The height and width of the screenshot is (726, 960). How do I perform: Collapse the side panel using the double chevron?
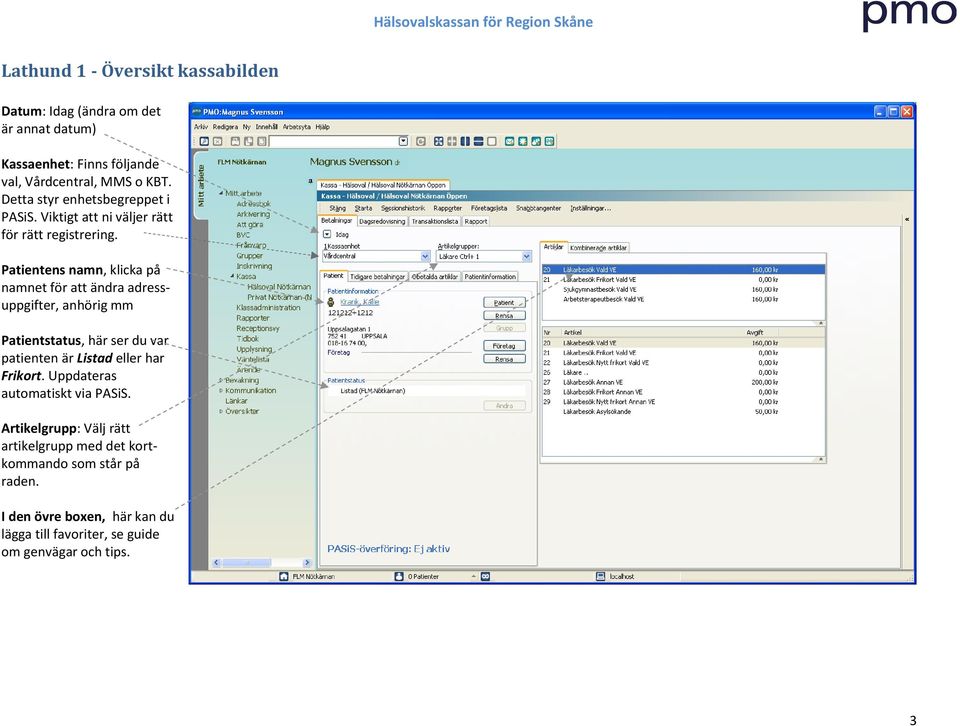[907, 219]
